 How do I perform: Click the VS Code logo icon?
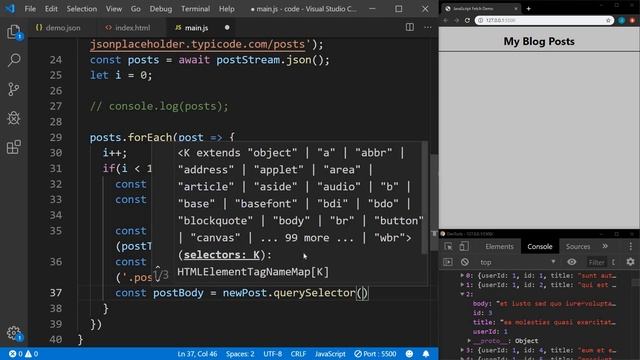10,9
